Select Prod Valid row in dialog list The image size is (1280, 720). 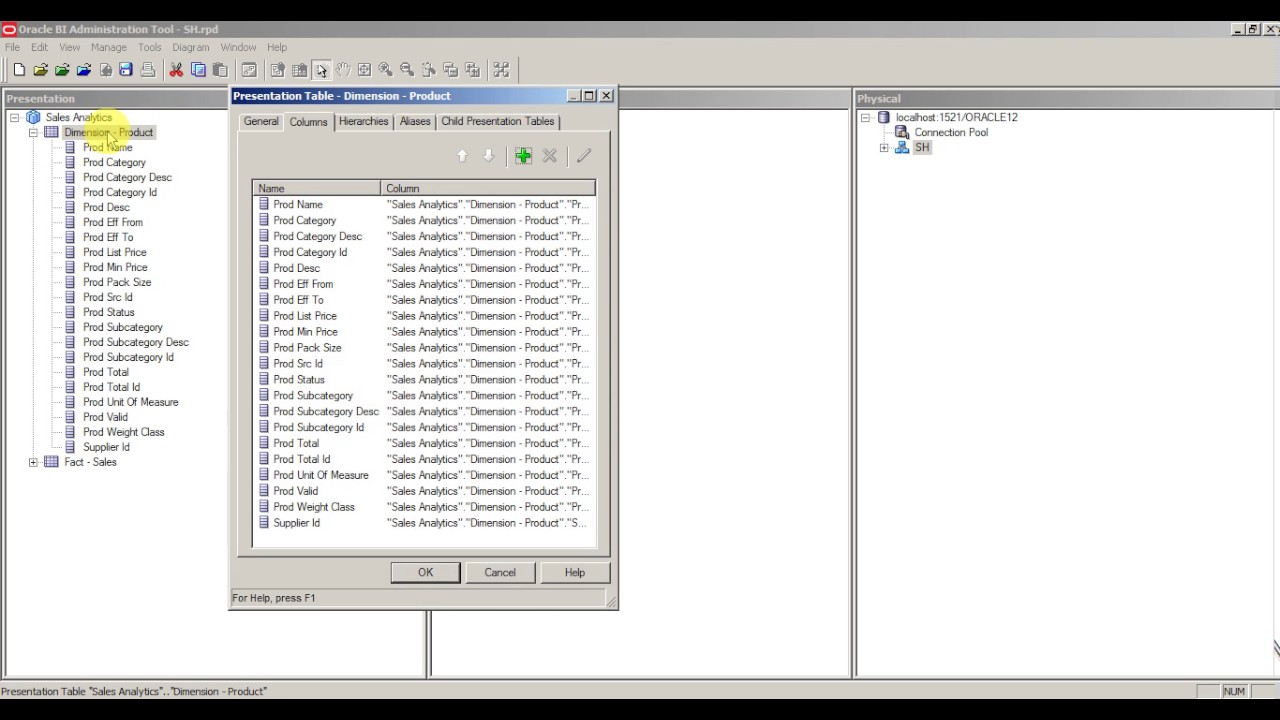point(425,491)
